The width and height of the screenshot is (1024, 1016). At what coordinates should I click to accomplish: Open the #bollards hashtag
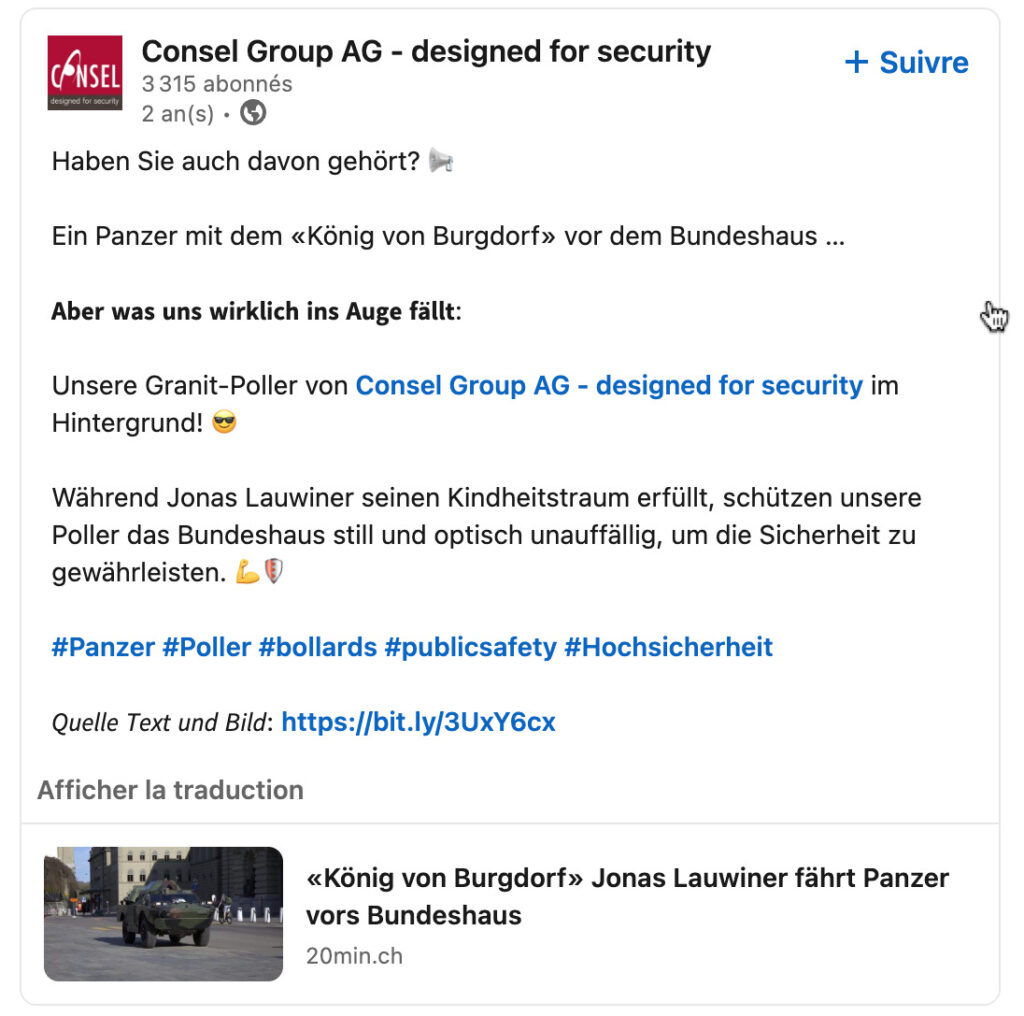click(x=317, y=647)
